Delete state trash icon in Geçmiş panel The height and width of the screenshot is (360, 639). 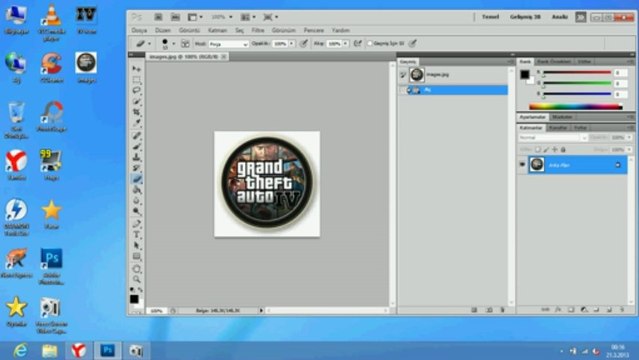point(502,310)
